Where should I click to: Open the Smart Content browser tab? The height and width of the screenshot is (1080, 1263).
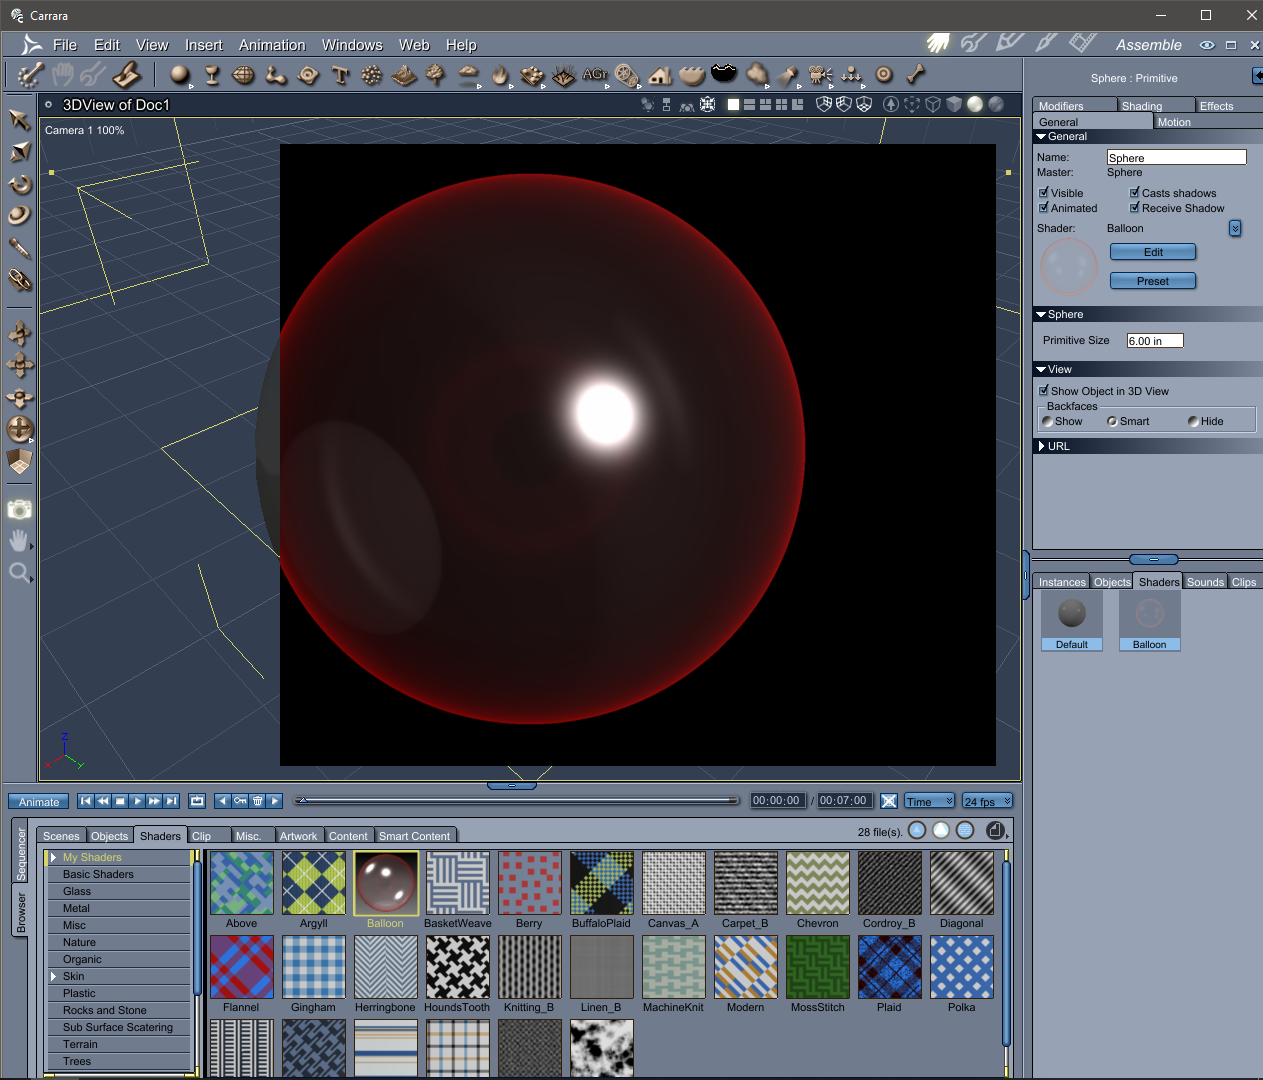(414, 836)
